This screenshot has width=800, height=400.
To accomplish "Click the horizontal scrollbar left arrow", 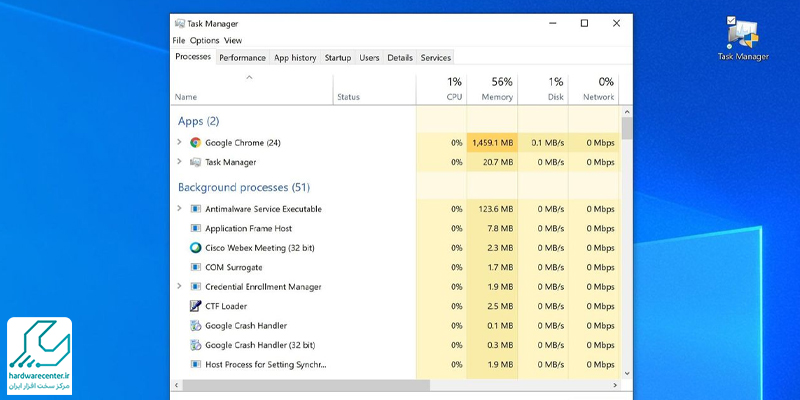I will pyautogui.click(x=177, y=385).
